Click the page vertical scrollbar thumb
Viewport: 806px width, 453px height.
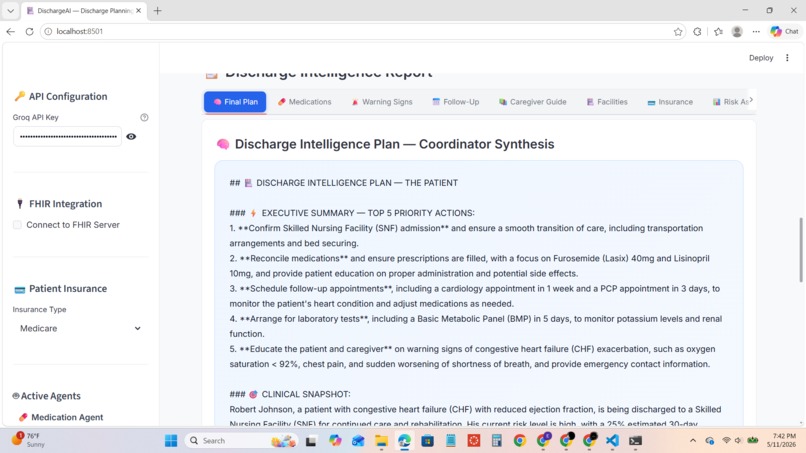800,250
